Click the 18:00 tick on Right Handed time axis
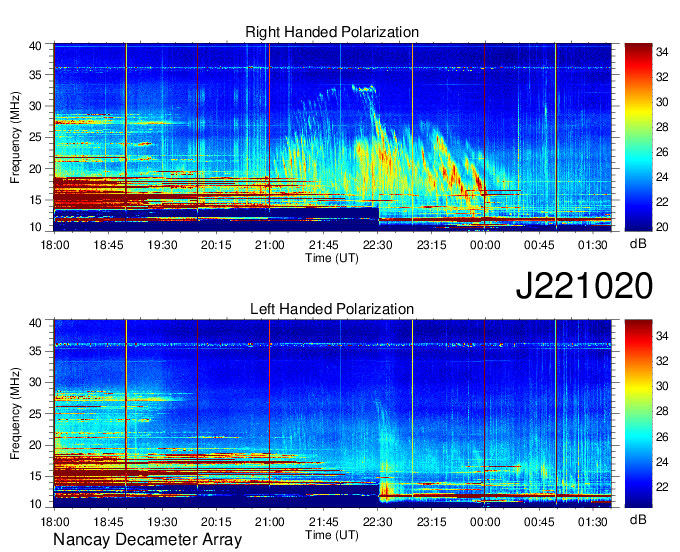The image size is (680, 552). [x=55, y=245]
